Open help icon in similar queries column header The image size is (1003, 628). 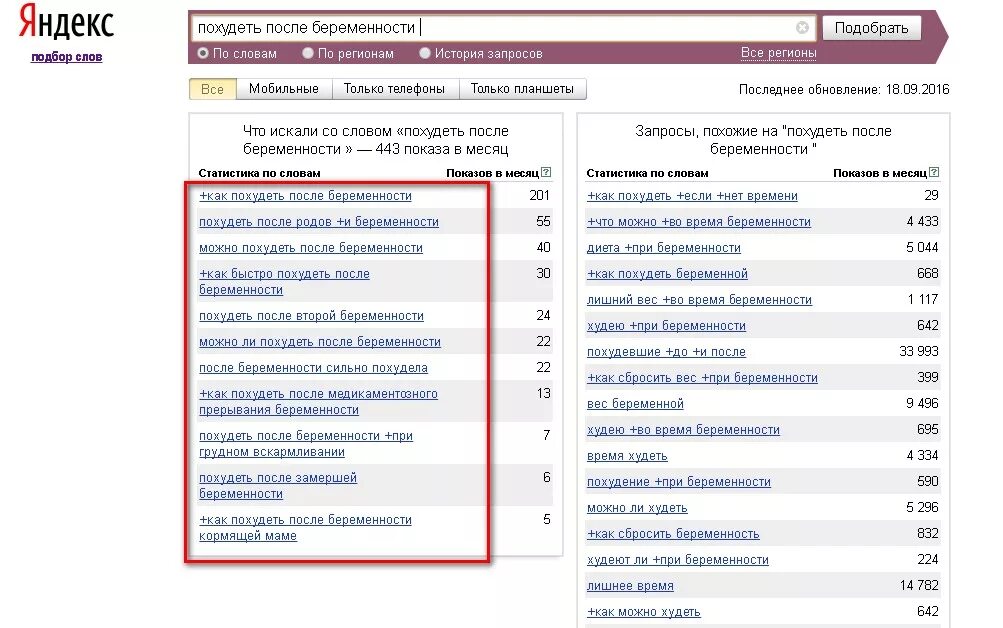pos(934,173)
